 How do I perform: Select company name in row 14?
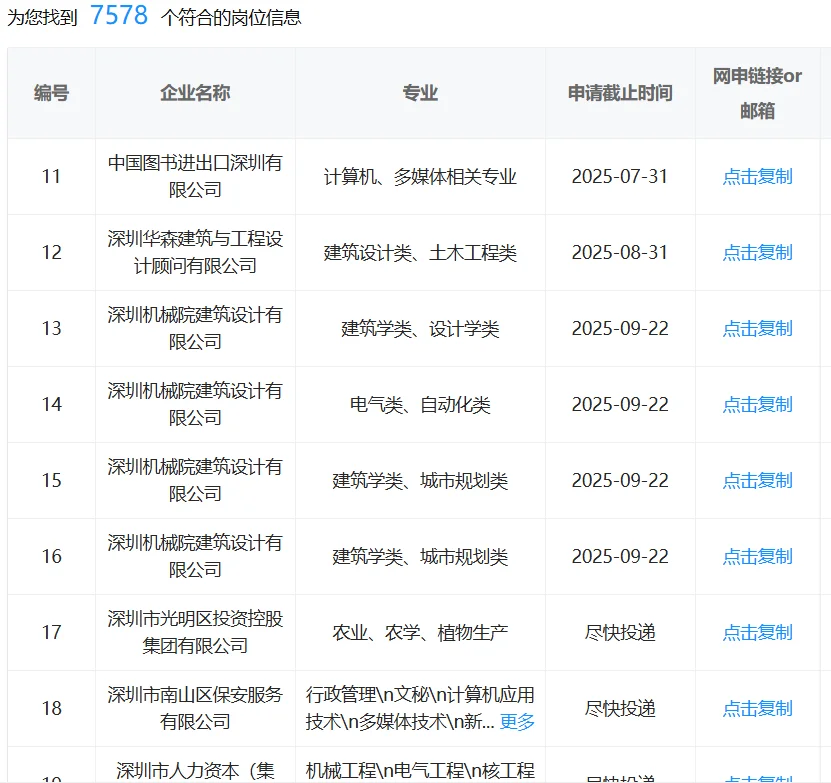tap(195, 404)
